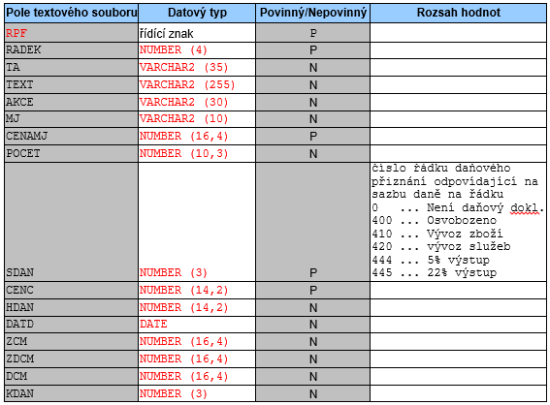Click the 'P' in the CENAMJ row
Screen dimensions: 550x405
pyautogui.click(x=313, y=136)
